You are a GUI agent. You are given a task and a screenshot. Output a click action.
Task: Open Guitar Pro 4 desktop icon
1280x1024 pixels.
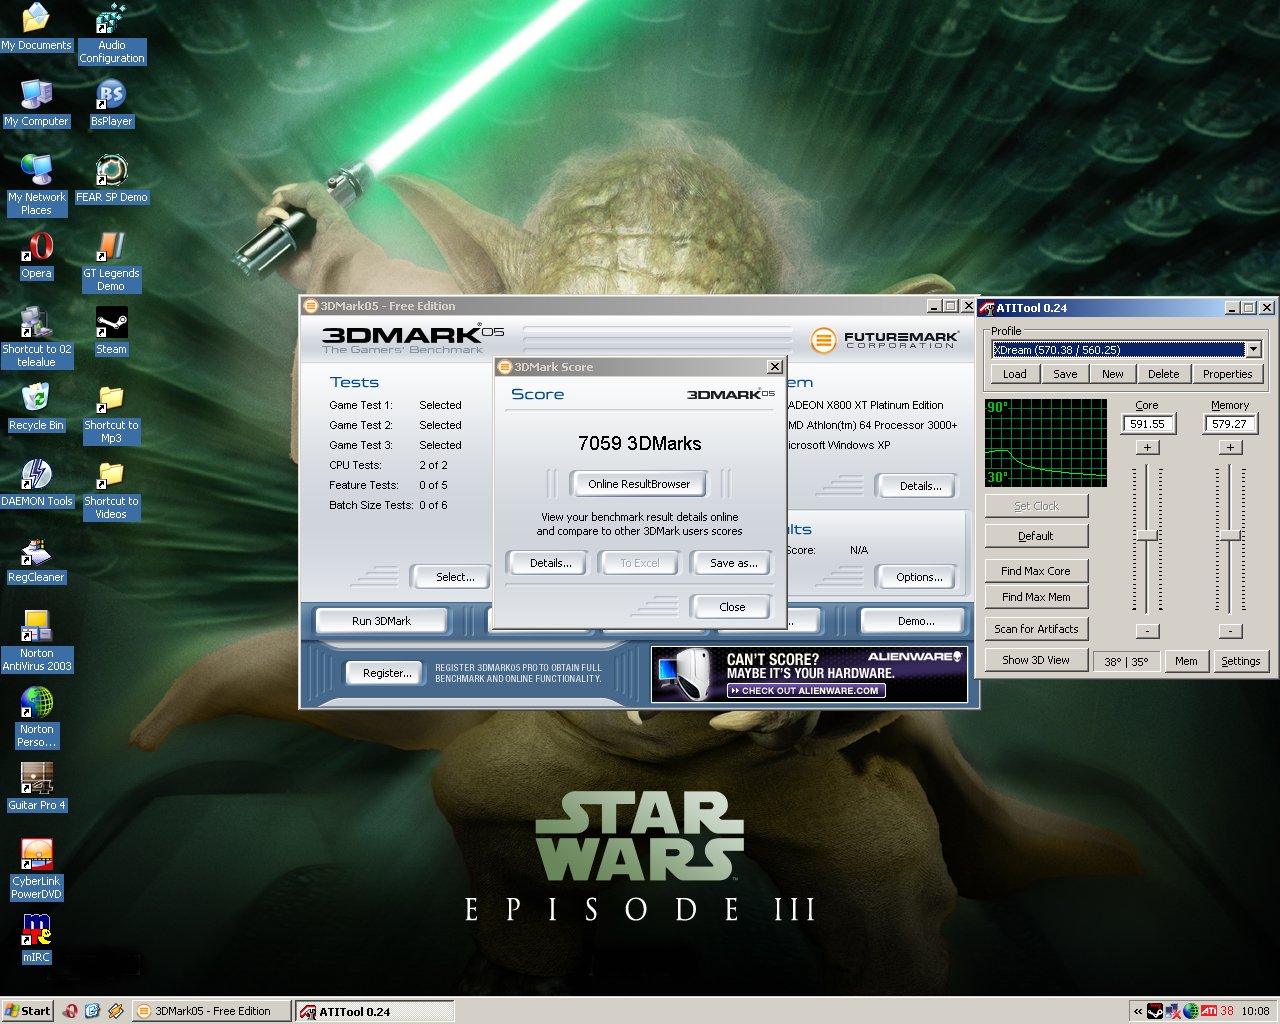36,780
